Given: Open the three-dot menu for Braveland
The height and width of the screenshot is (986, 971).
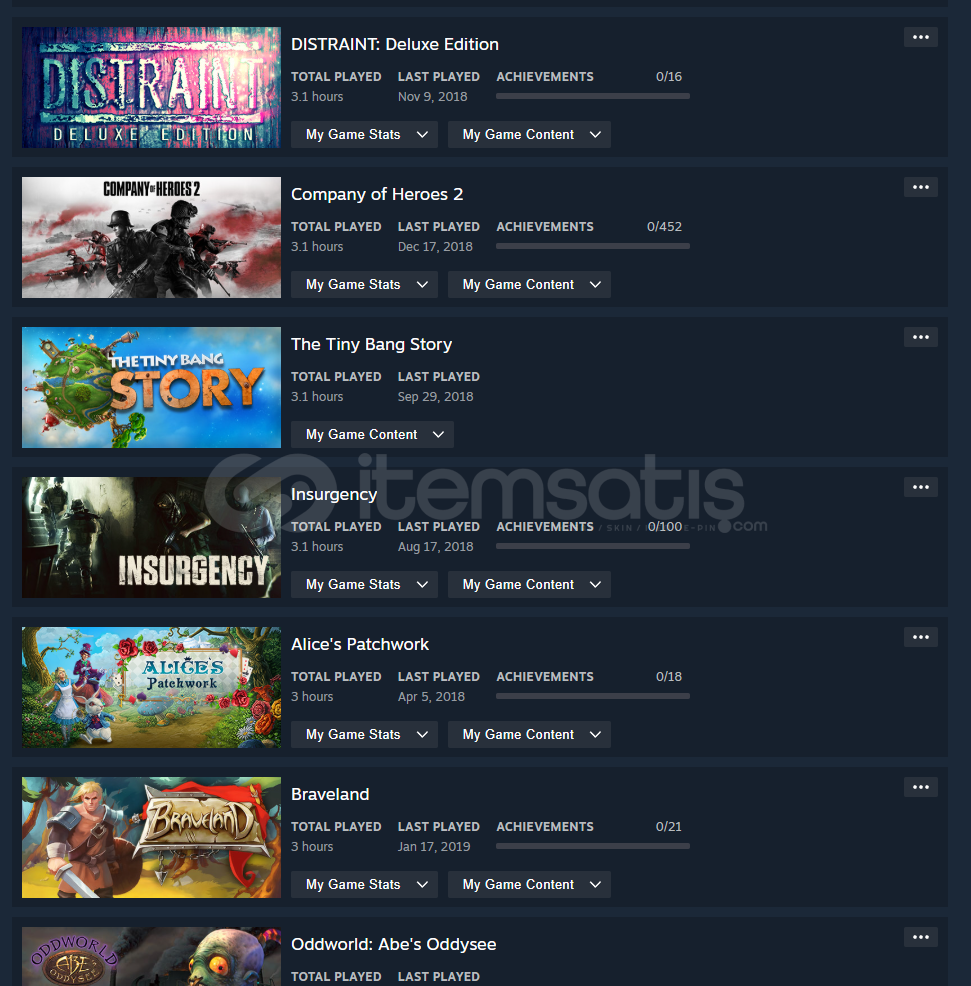Looking at the screenshot, I should [x=921, y=787].
